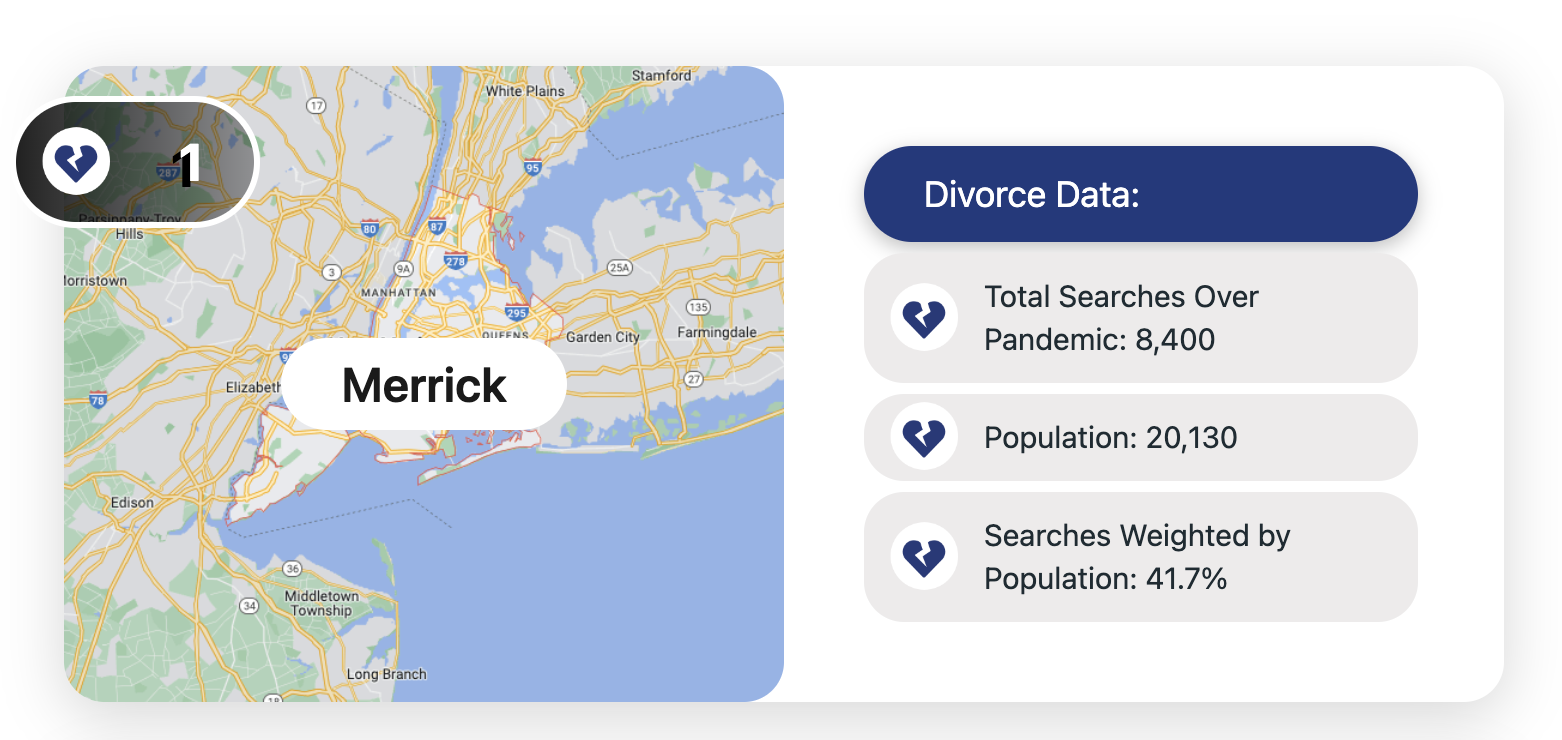Select the Population 20,130 row
The width and height of the screenshot is (1562, 740).
[x=1141, y=437]
